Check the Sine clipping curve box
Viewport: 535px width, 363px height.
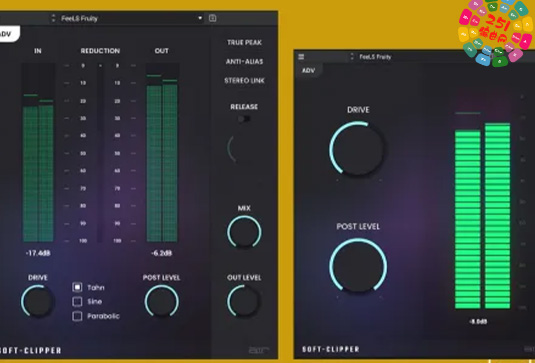(x=77, y=302)
